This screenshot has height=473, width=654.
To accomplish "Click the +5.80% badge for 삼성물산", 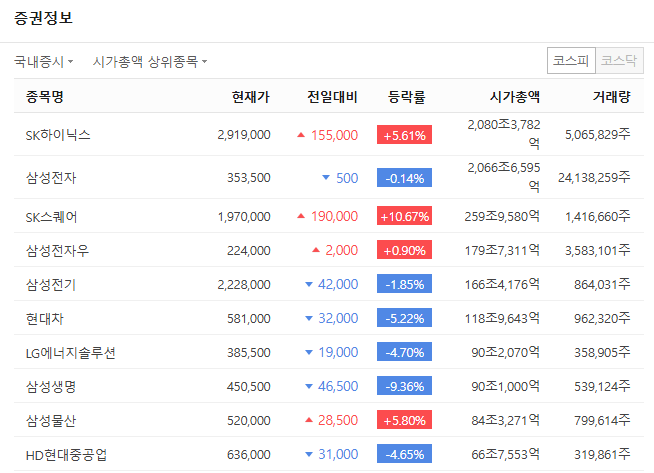I will coord(404,420).
